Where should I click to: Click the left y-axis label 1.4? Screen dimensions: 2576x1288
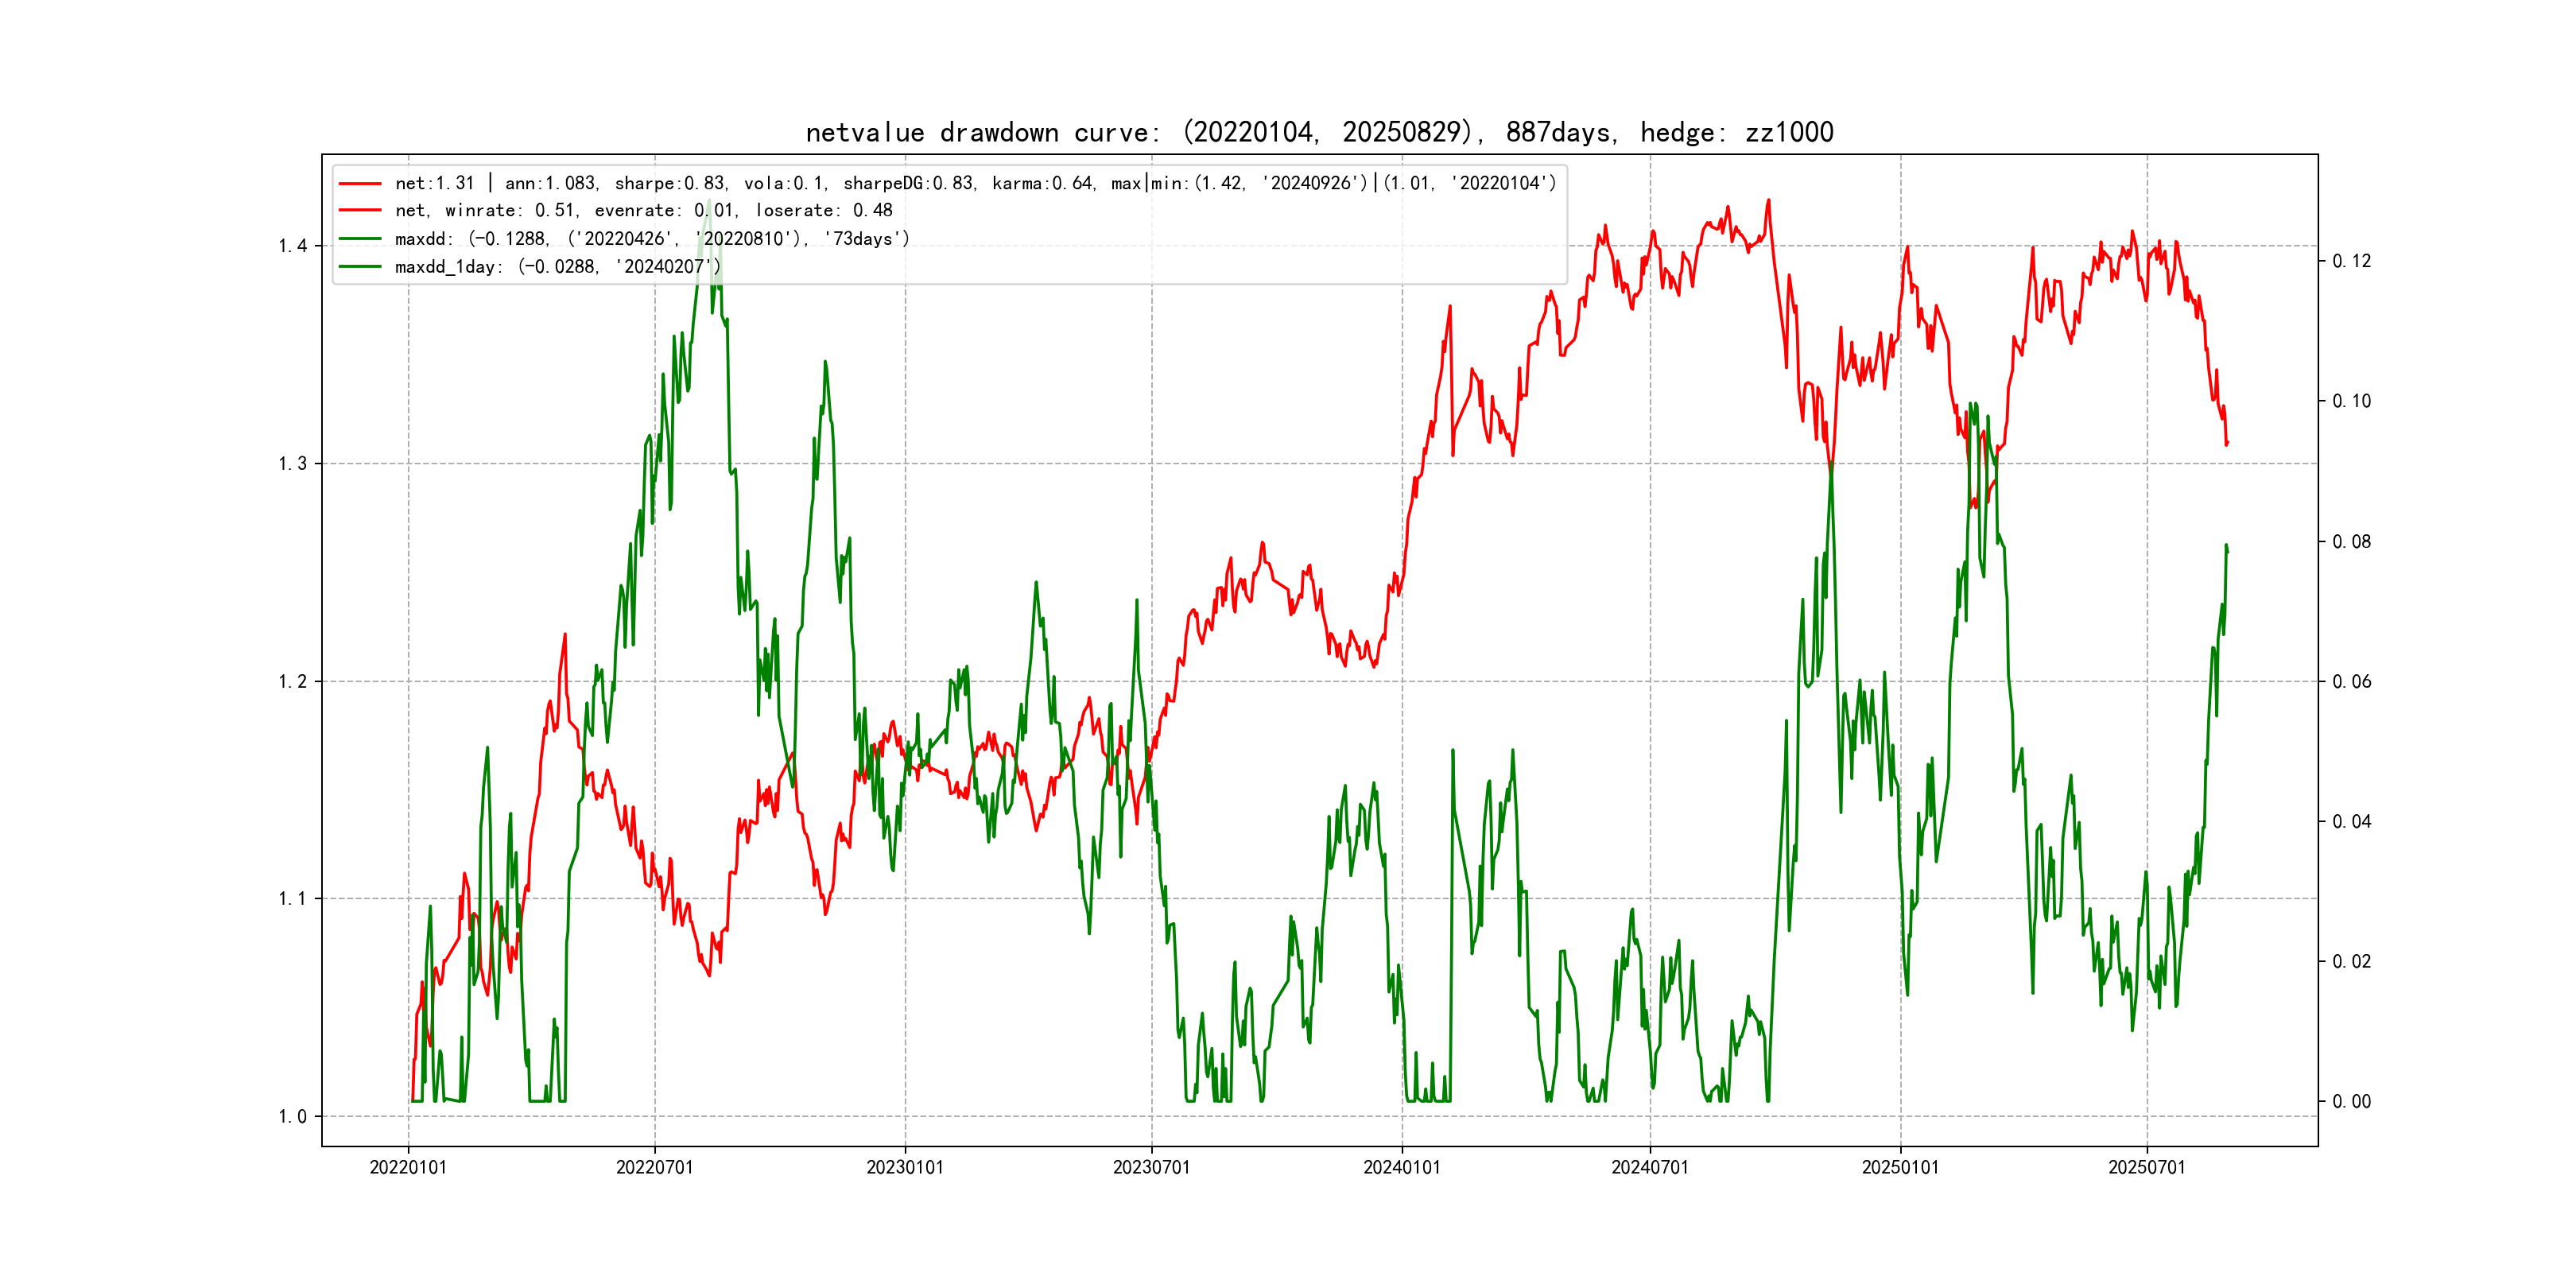click(293, 246)
